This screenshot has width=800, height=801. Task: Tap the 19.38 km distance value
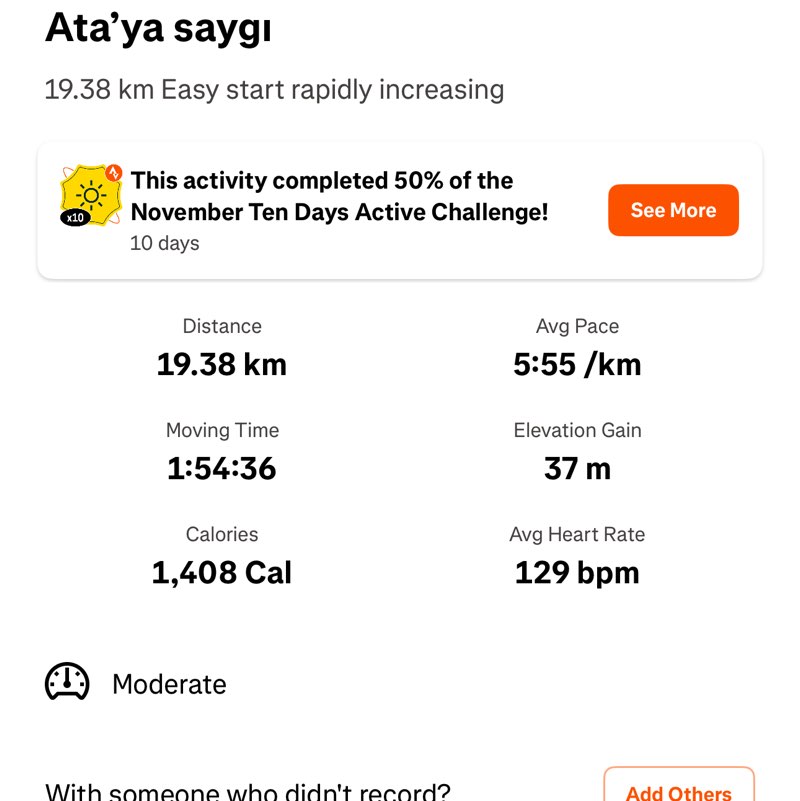pos(222,364)
